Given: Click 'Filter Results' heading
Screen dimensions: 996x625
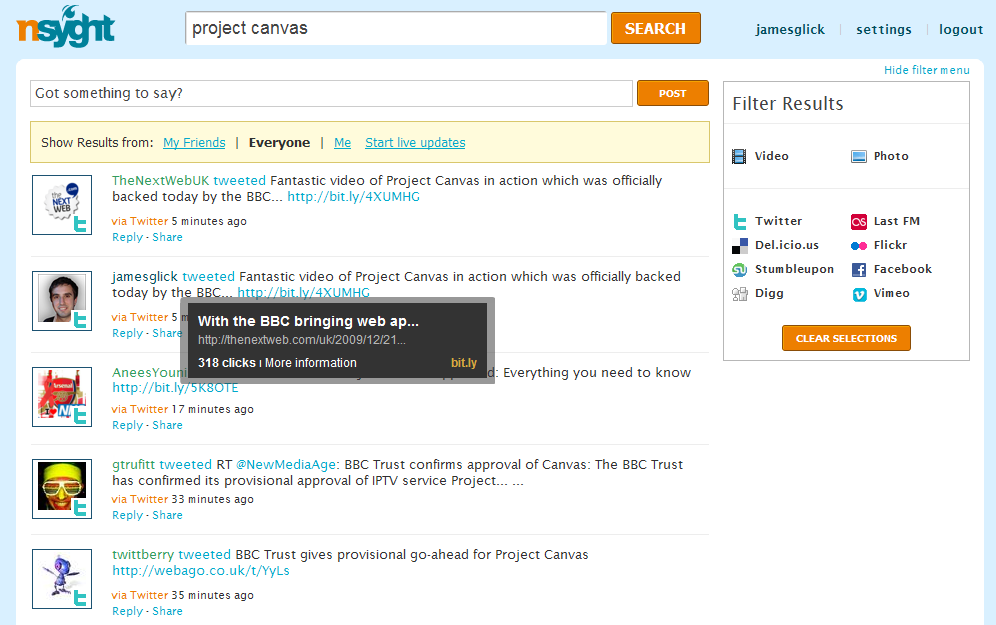Looking at the screenshot, I should 788,104.
